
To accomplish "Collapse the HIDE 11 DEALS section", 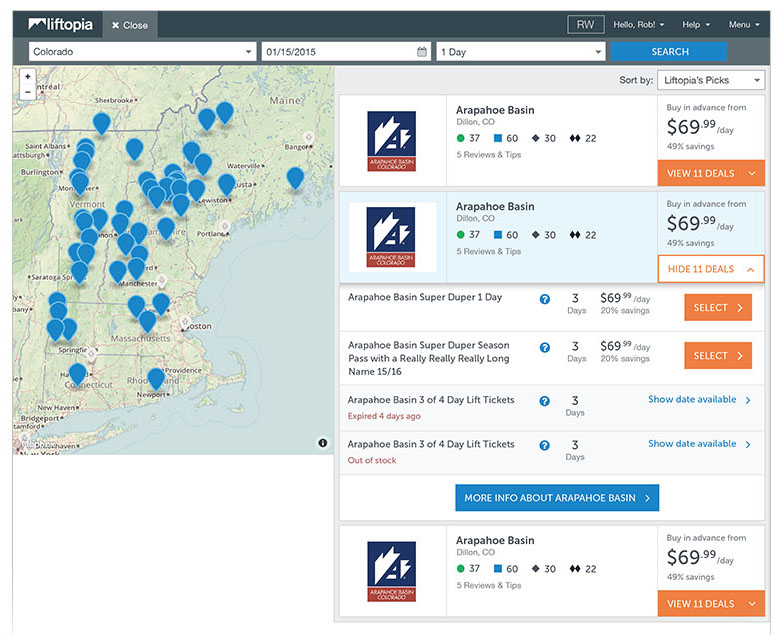I will [711, 269].
